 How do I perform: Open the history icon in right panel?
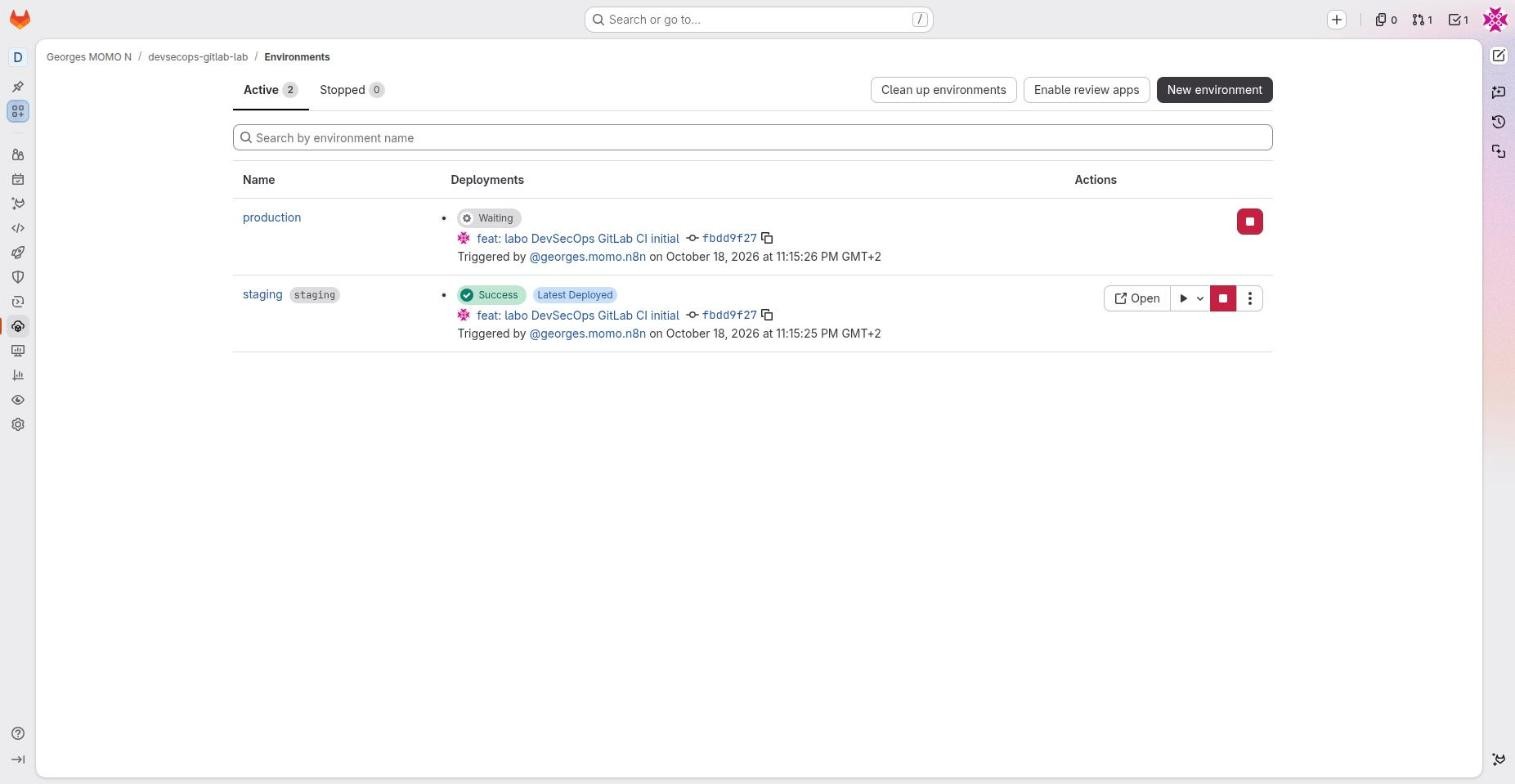pos(1499,122)
